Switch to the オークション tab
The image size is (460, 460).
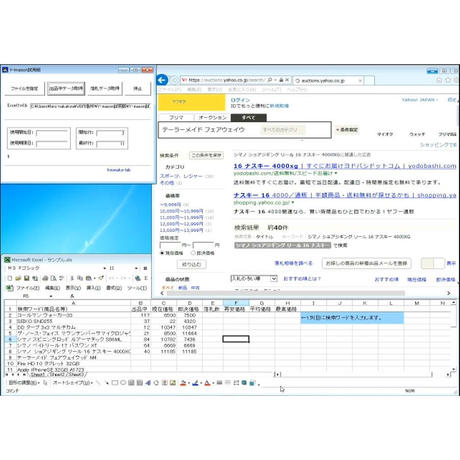pyautogui.click(x=212, y=117)
